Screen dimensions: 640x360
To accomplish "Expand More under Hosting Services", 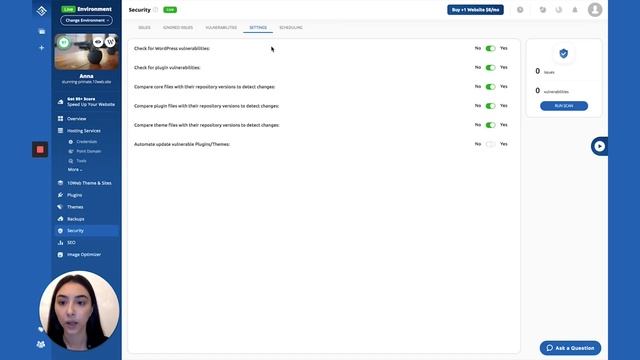I will pos(75,169).
